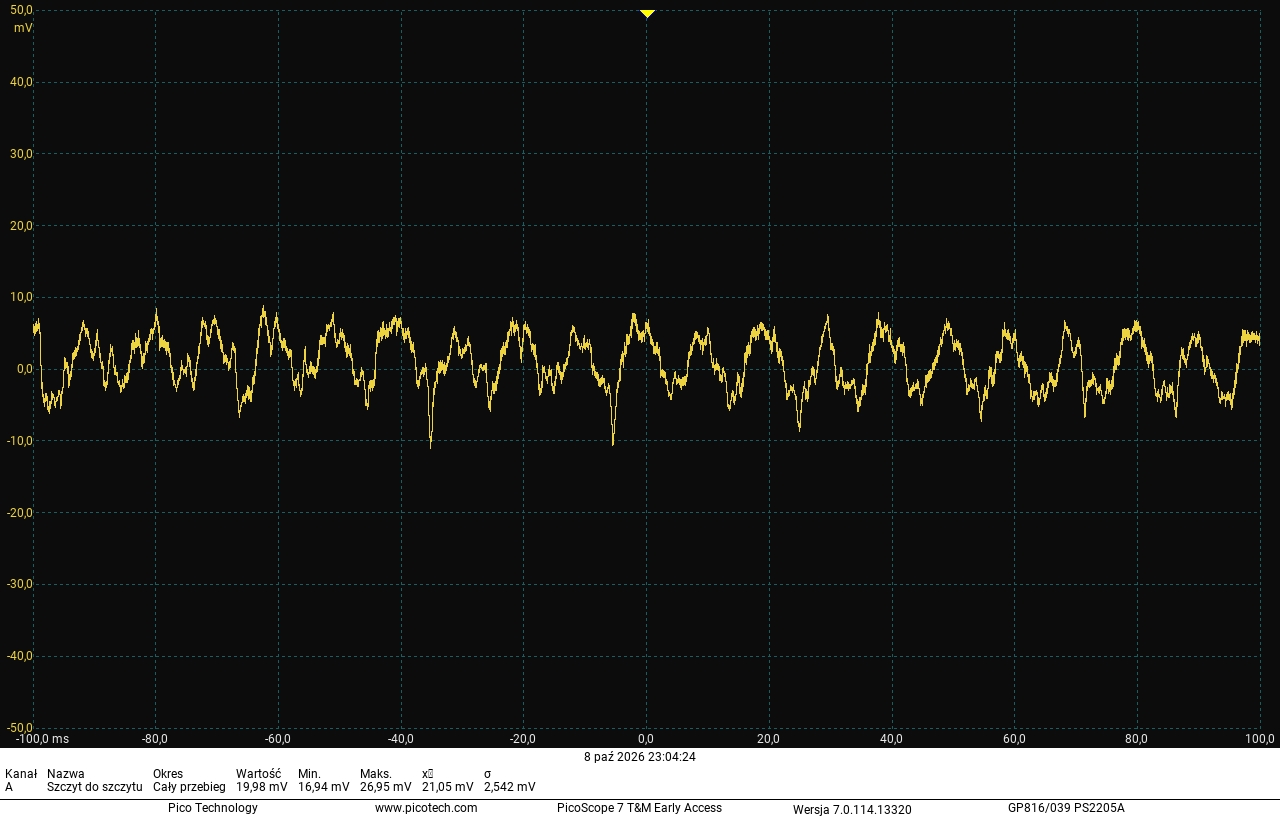Click the "mV" unit label on the voltage axis
Viewport: 1280px width, 816px height.
click(x=22, y=28)
